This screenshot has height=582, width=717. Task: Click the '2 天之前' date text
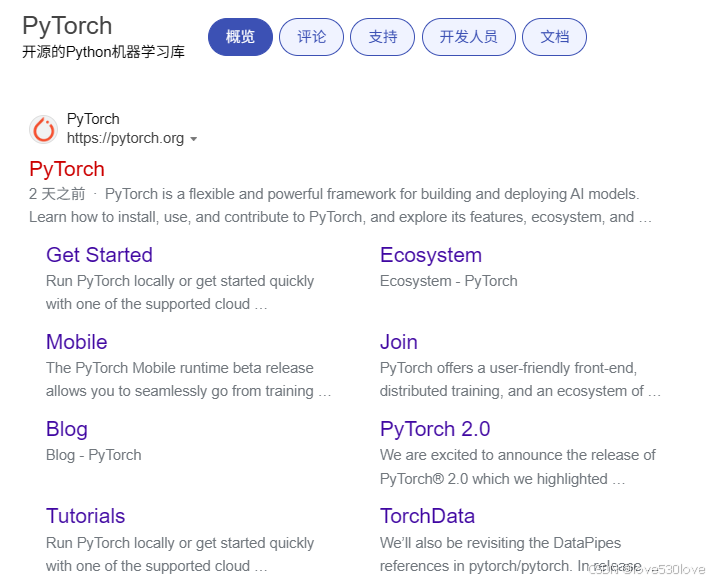[57, 194]
